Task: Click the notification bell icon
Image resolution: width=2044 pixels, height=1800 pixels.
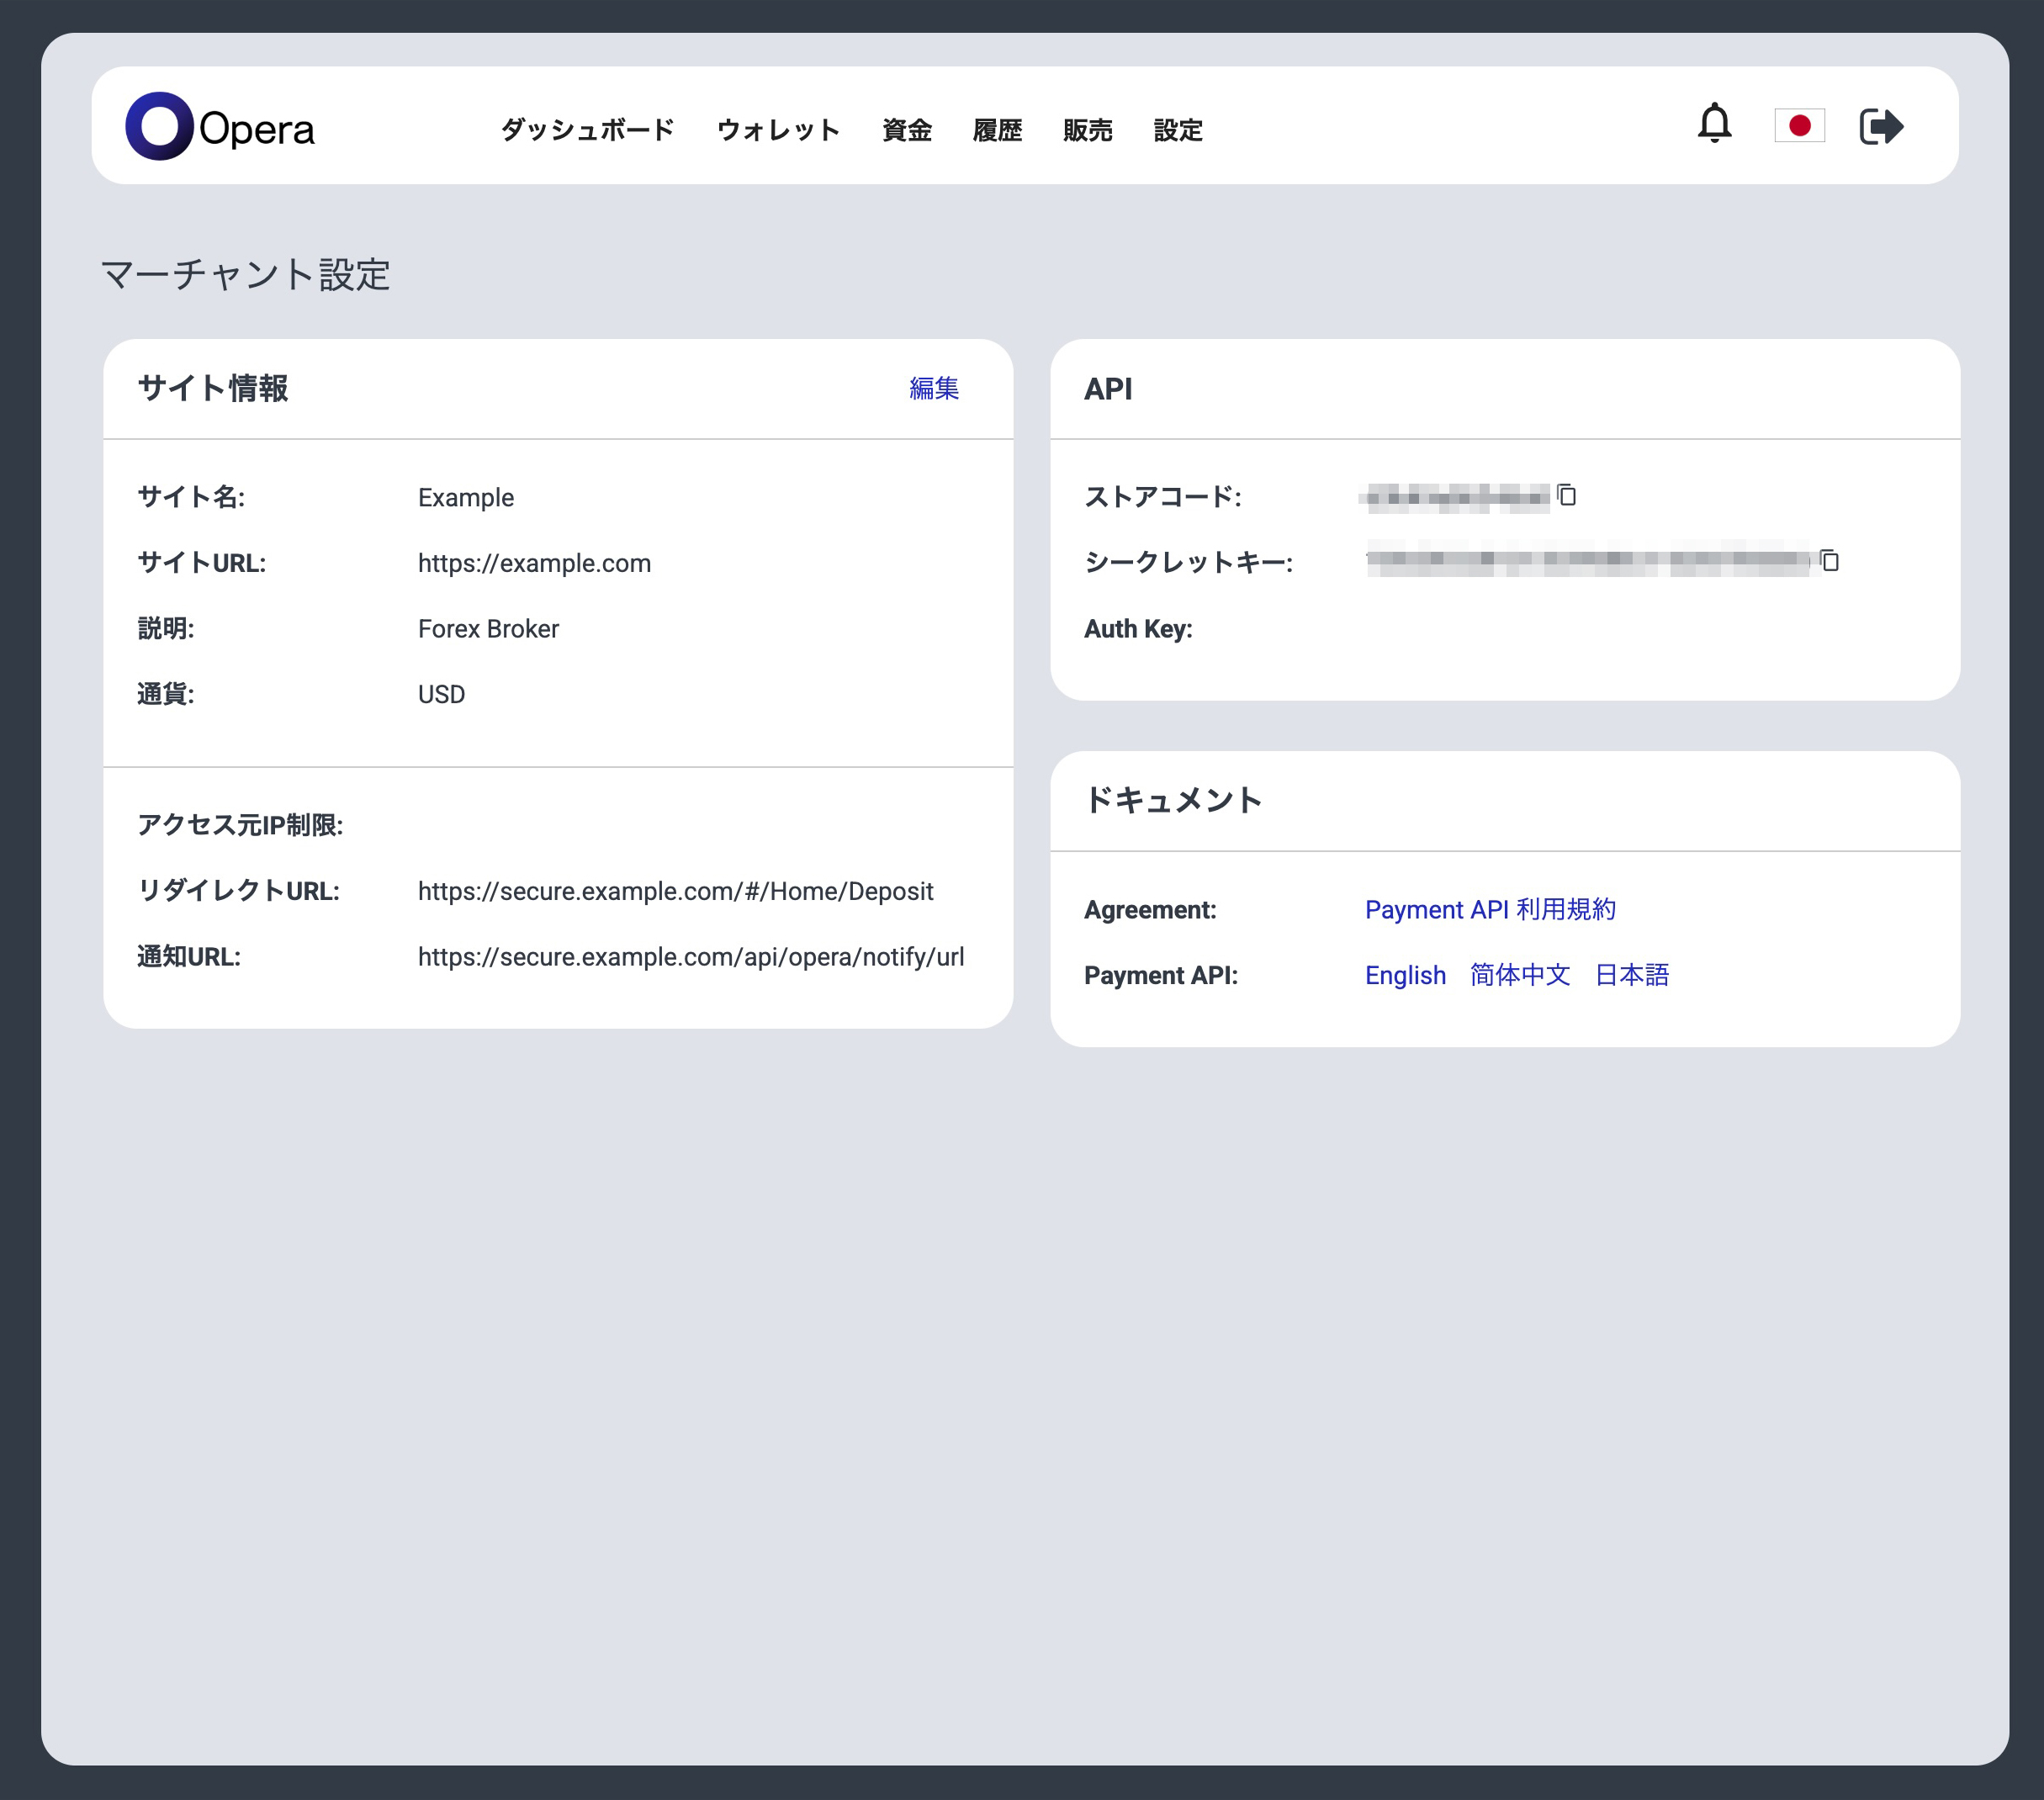Action: 1714,124
